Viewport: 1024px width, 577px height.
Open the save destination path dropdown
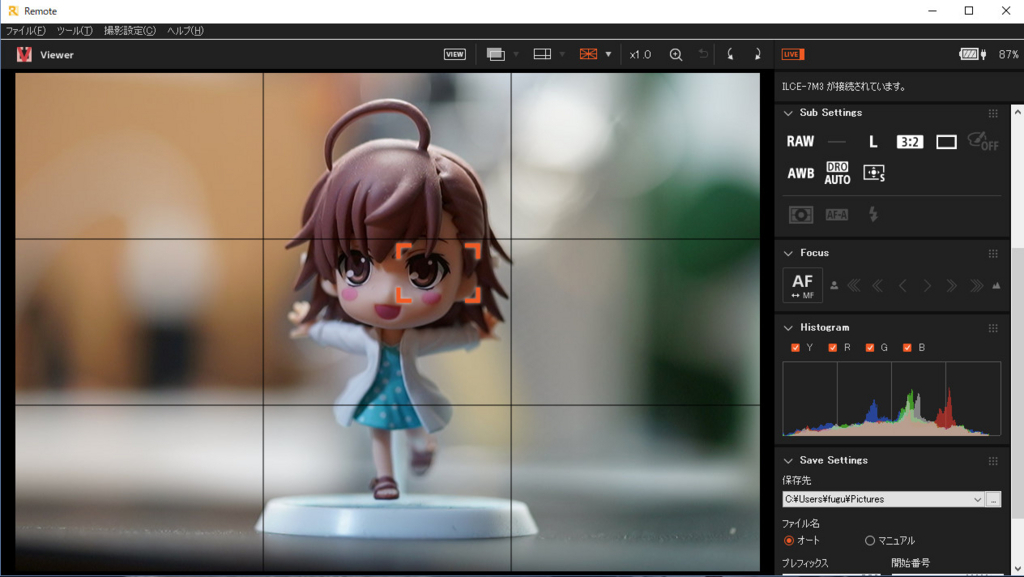coord(977,499)
